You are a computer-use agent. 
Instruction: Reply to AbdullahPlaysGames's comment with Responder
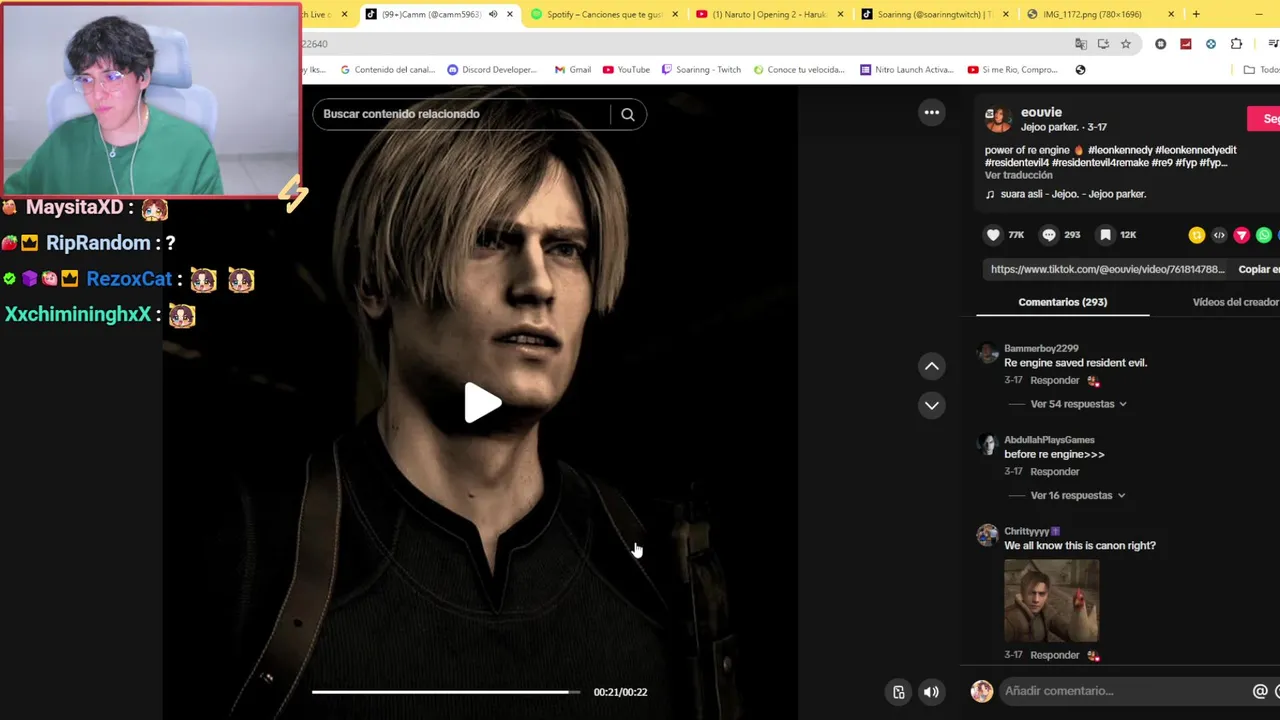click(1054, 472)
